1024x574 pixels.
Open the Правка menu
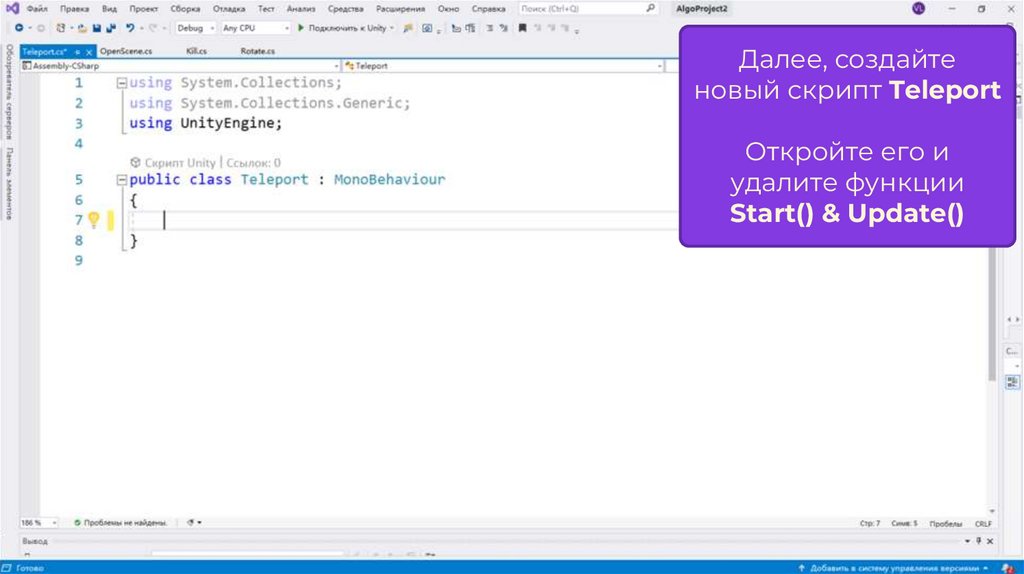74,8
